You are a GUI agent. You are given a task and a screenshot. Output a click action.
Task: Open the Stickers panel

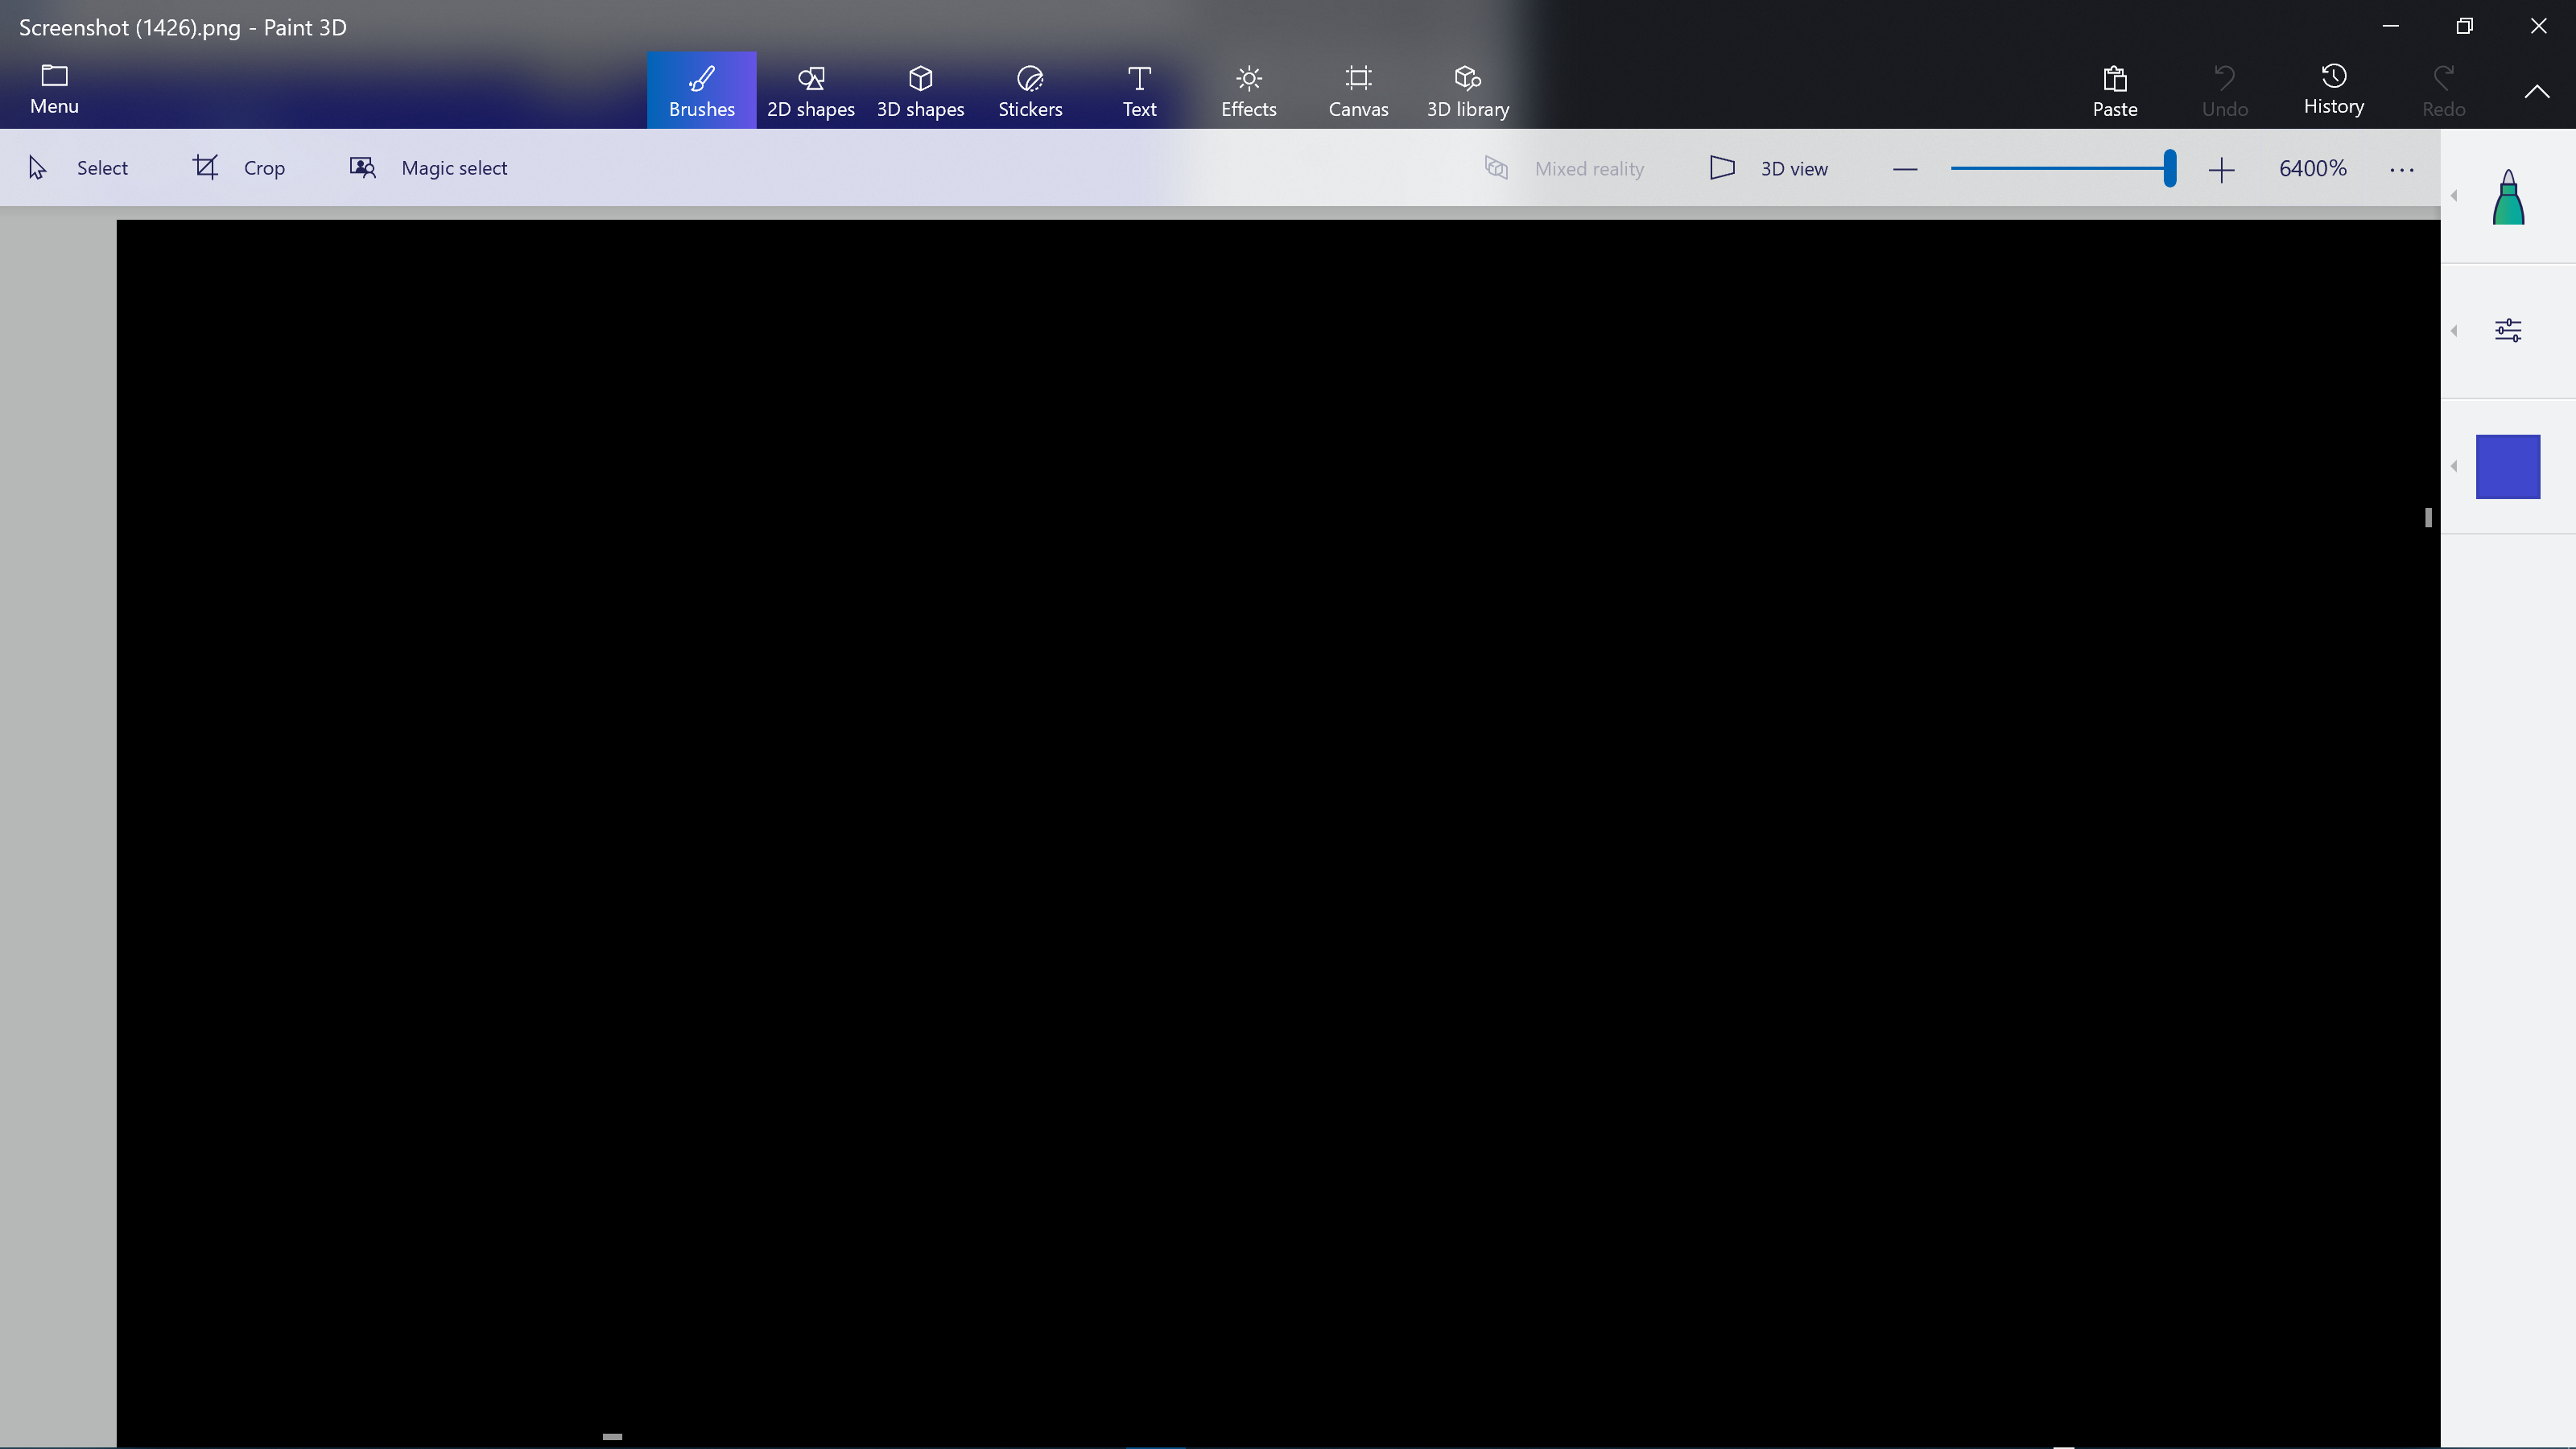point(1029,90)
